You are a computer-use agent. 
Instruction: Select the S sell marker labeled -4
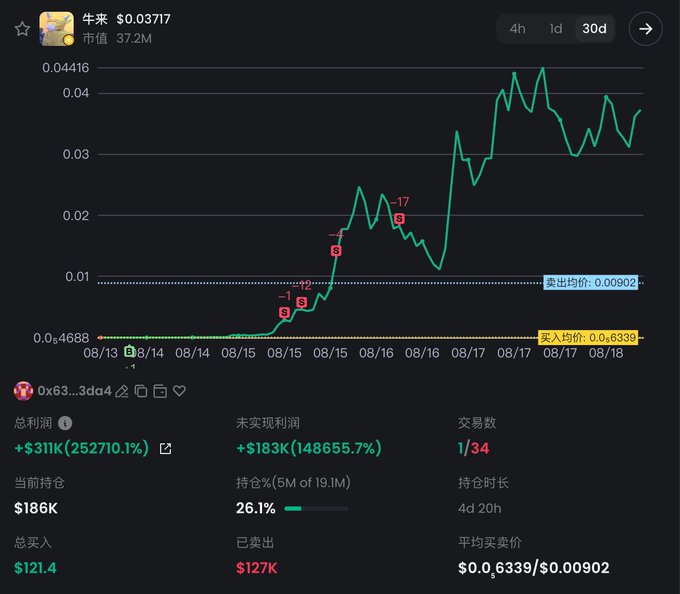pyautogui.click(x=336, y=251)
